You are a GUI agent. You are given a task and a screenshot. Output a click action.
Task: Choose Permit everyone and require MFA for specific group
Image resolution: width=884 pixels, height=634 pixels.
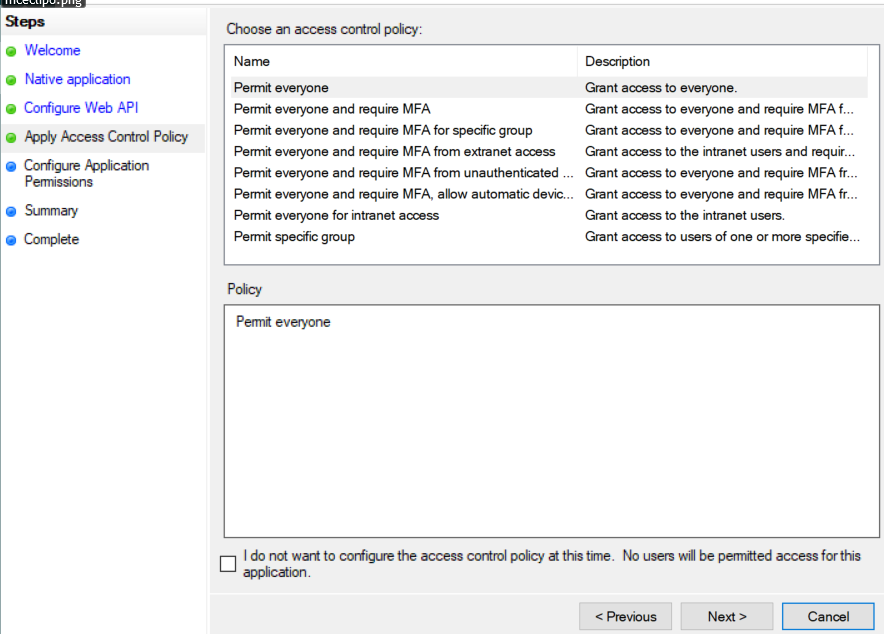(383, 130)
